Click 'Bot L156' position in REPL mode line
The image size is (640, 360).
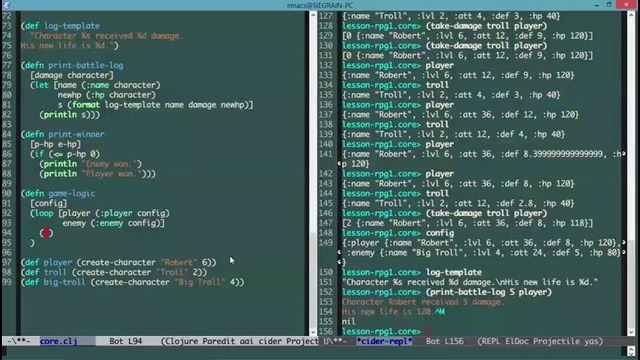[x=444, y=341]
